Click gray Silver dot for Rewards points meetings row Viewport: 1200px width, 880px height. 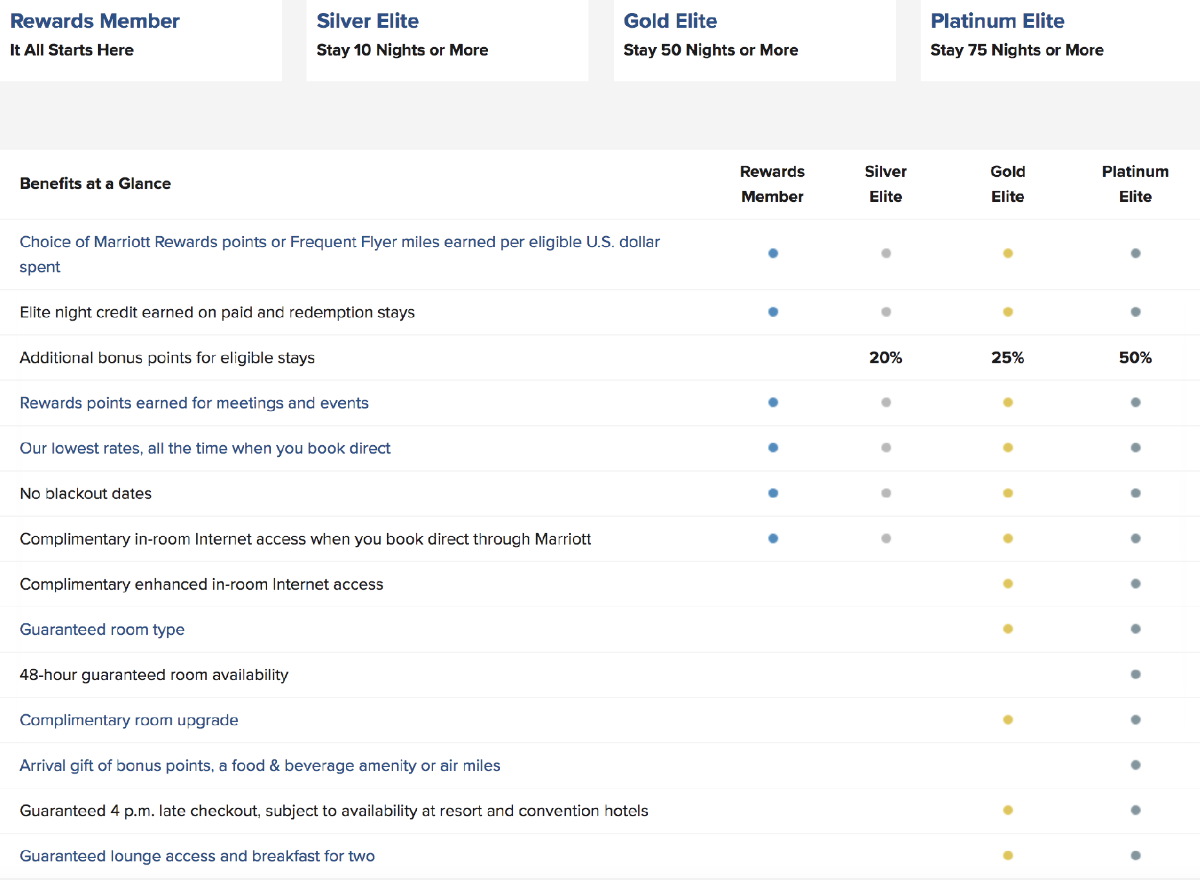click(886, 403)
